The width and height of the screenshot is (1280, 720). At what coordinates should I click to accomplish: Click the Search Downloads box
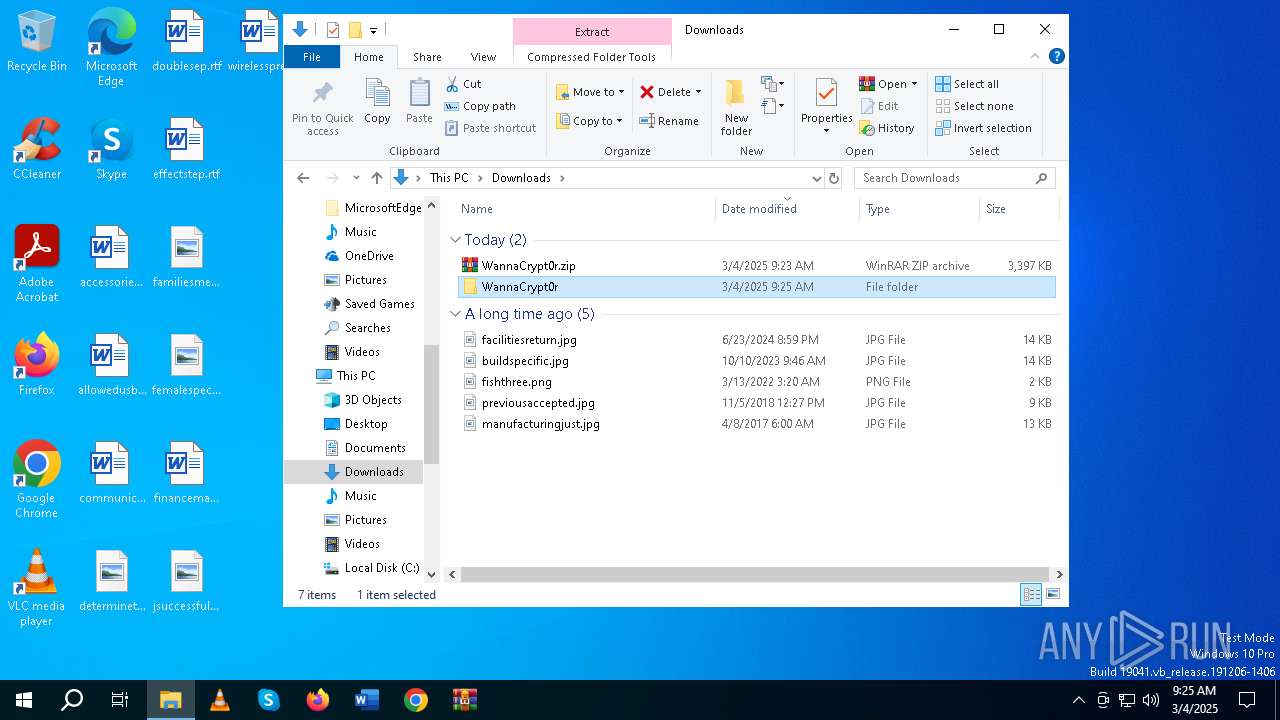coord(954,178)
